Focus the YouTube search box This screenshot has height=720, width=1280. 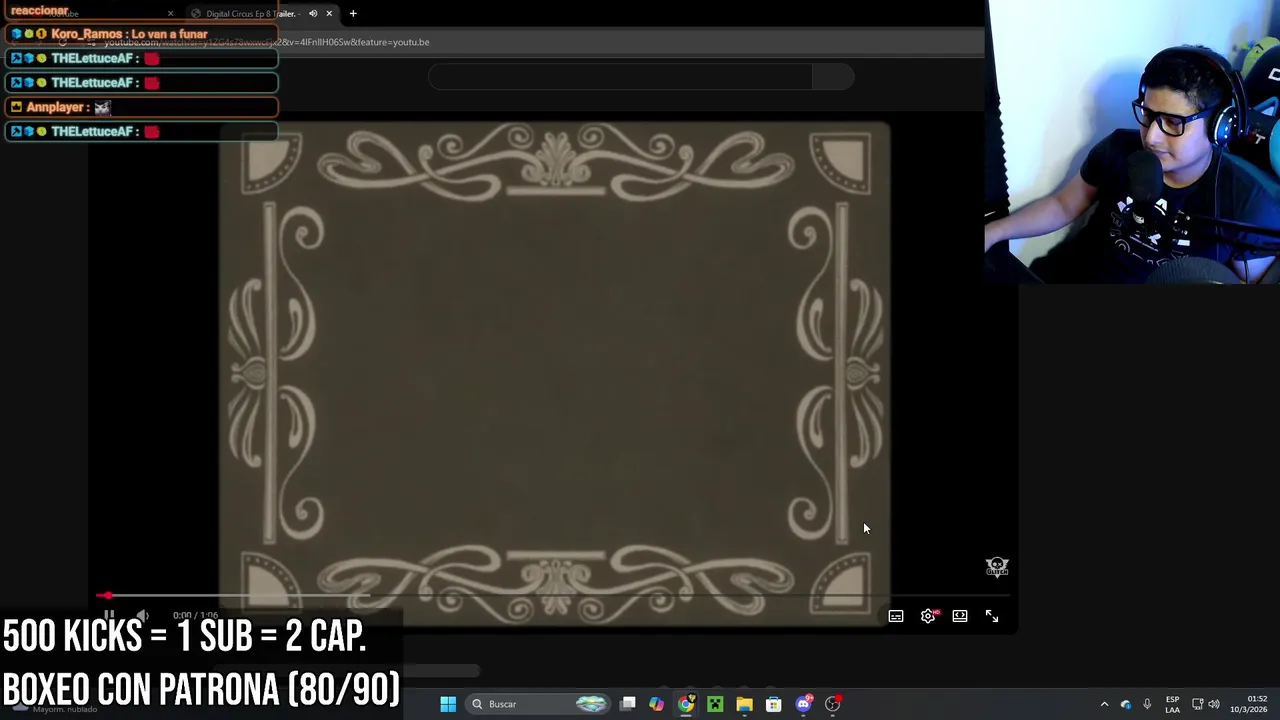click(x=620, y=77)
